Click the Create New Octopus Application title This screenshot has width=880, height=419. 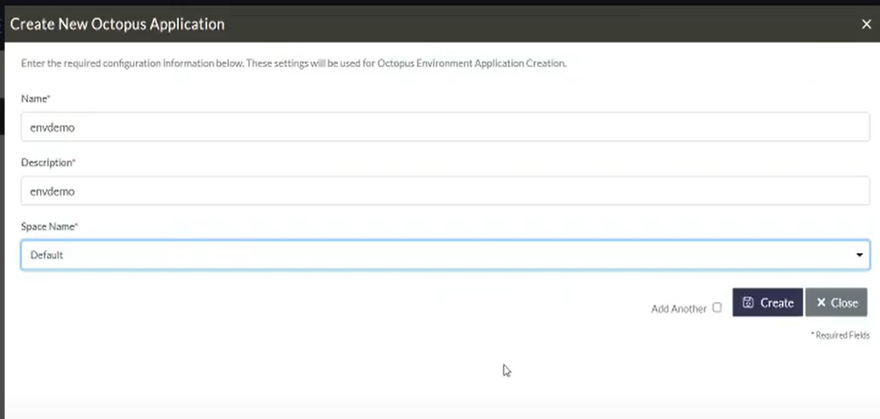pyautogui.click(x=117, y=24)
